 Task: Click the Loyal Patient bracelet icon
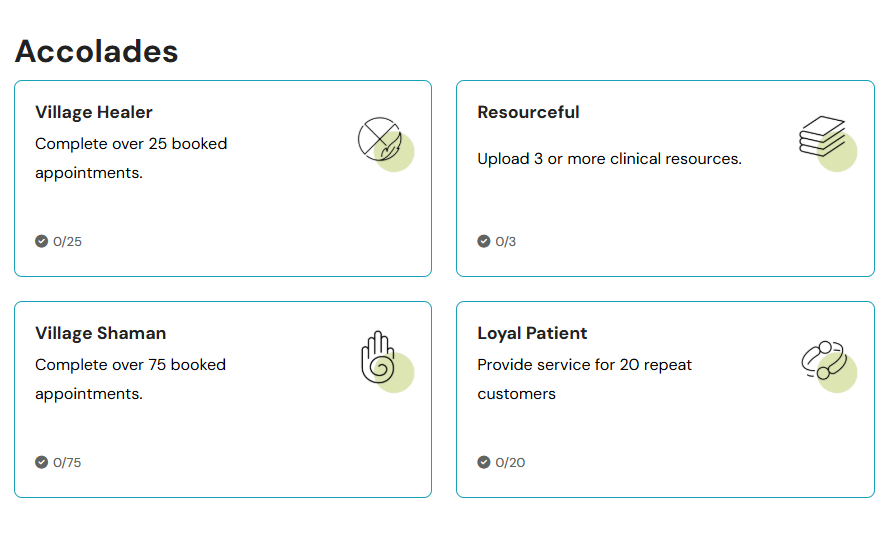[827, 363]
